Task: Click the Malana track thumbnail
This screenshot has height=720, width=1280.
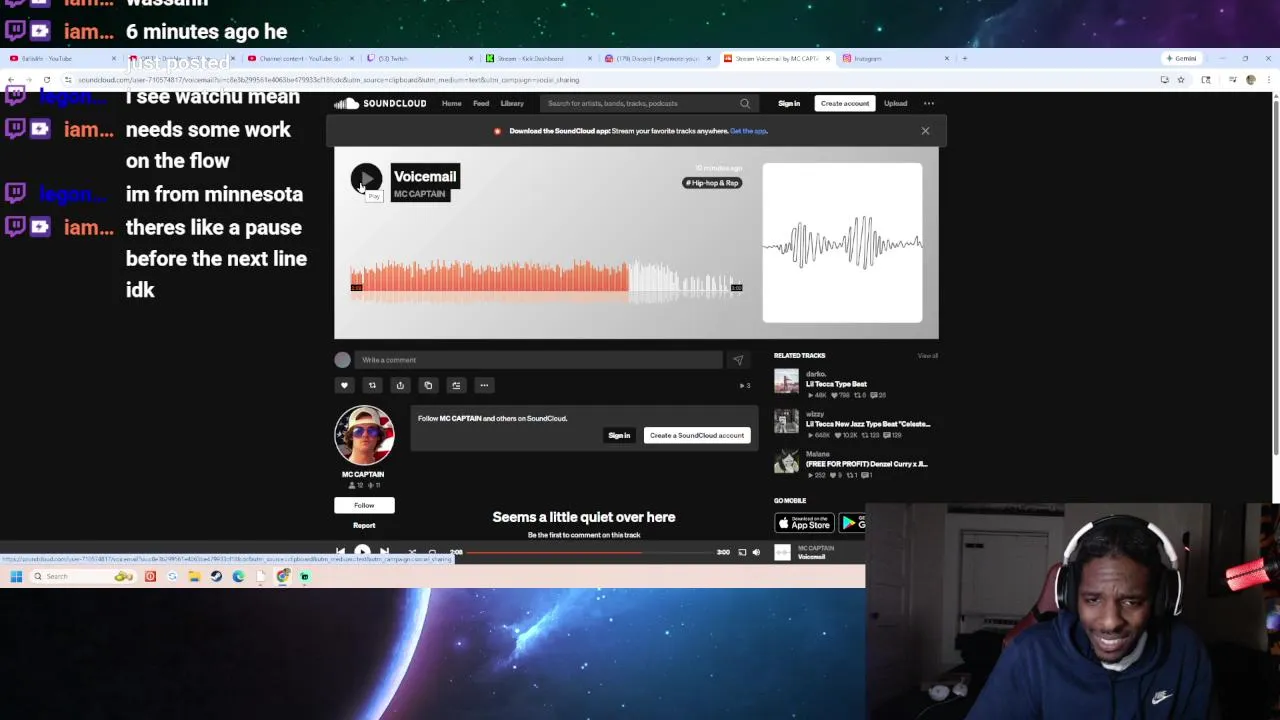Action: point(786,461)
